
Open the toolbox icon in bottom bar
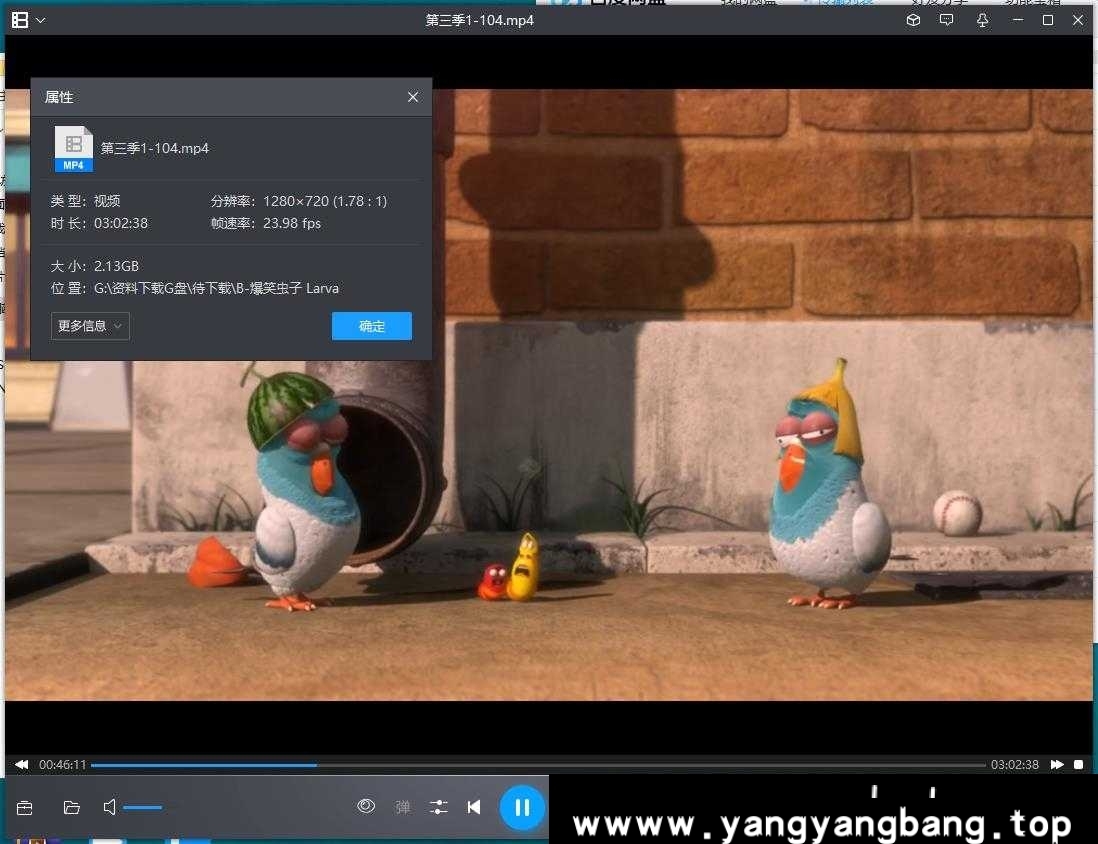[25, 807]
